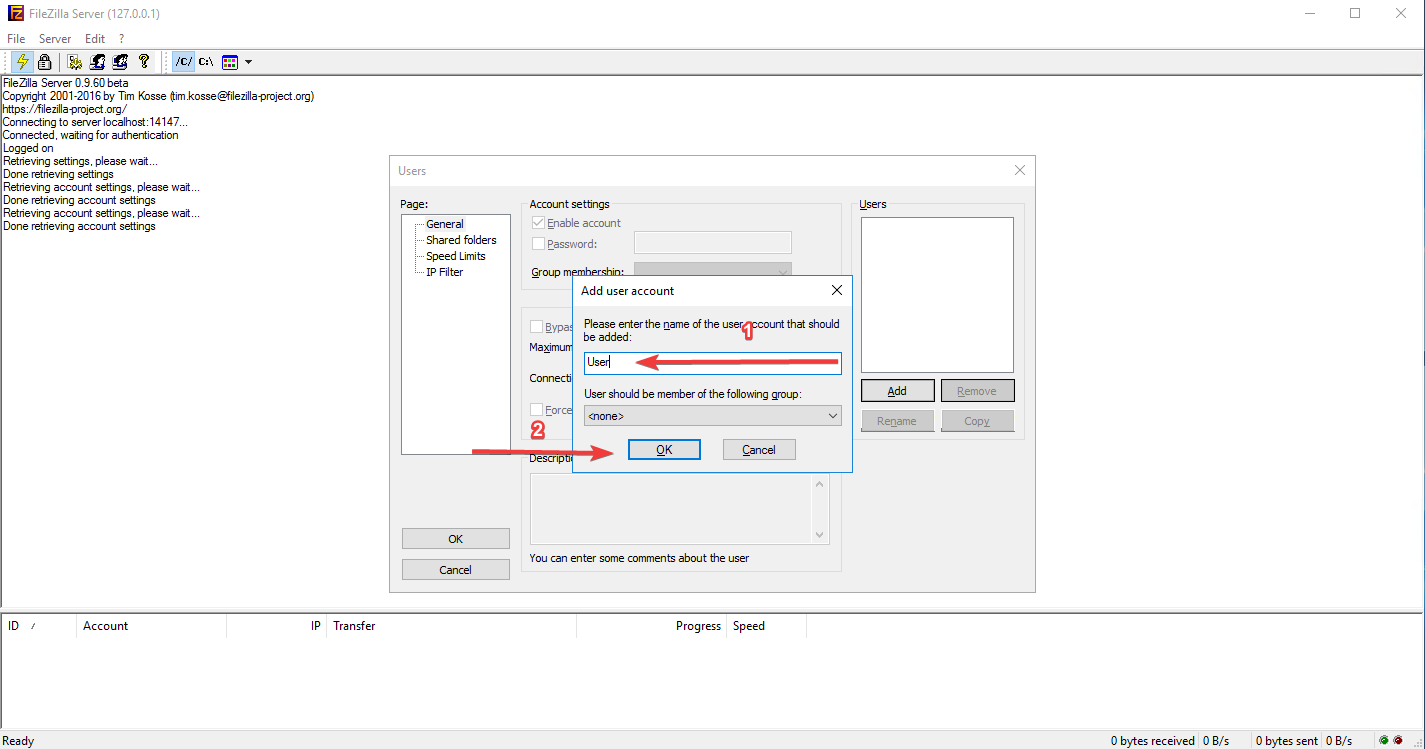The width and height of the screenshot is (1425, 749).
Task: Toggle the lightning bolt server active icon
Action: (23, 62)
